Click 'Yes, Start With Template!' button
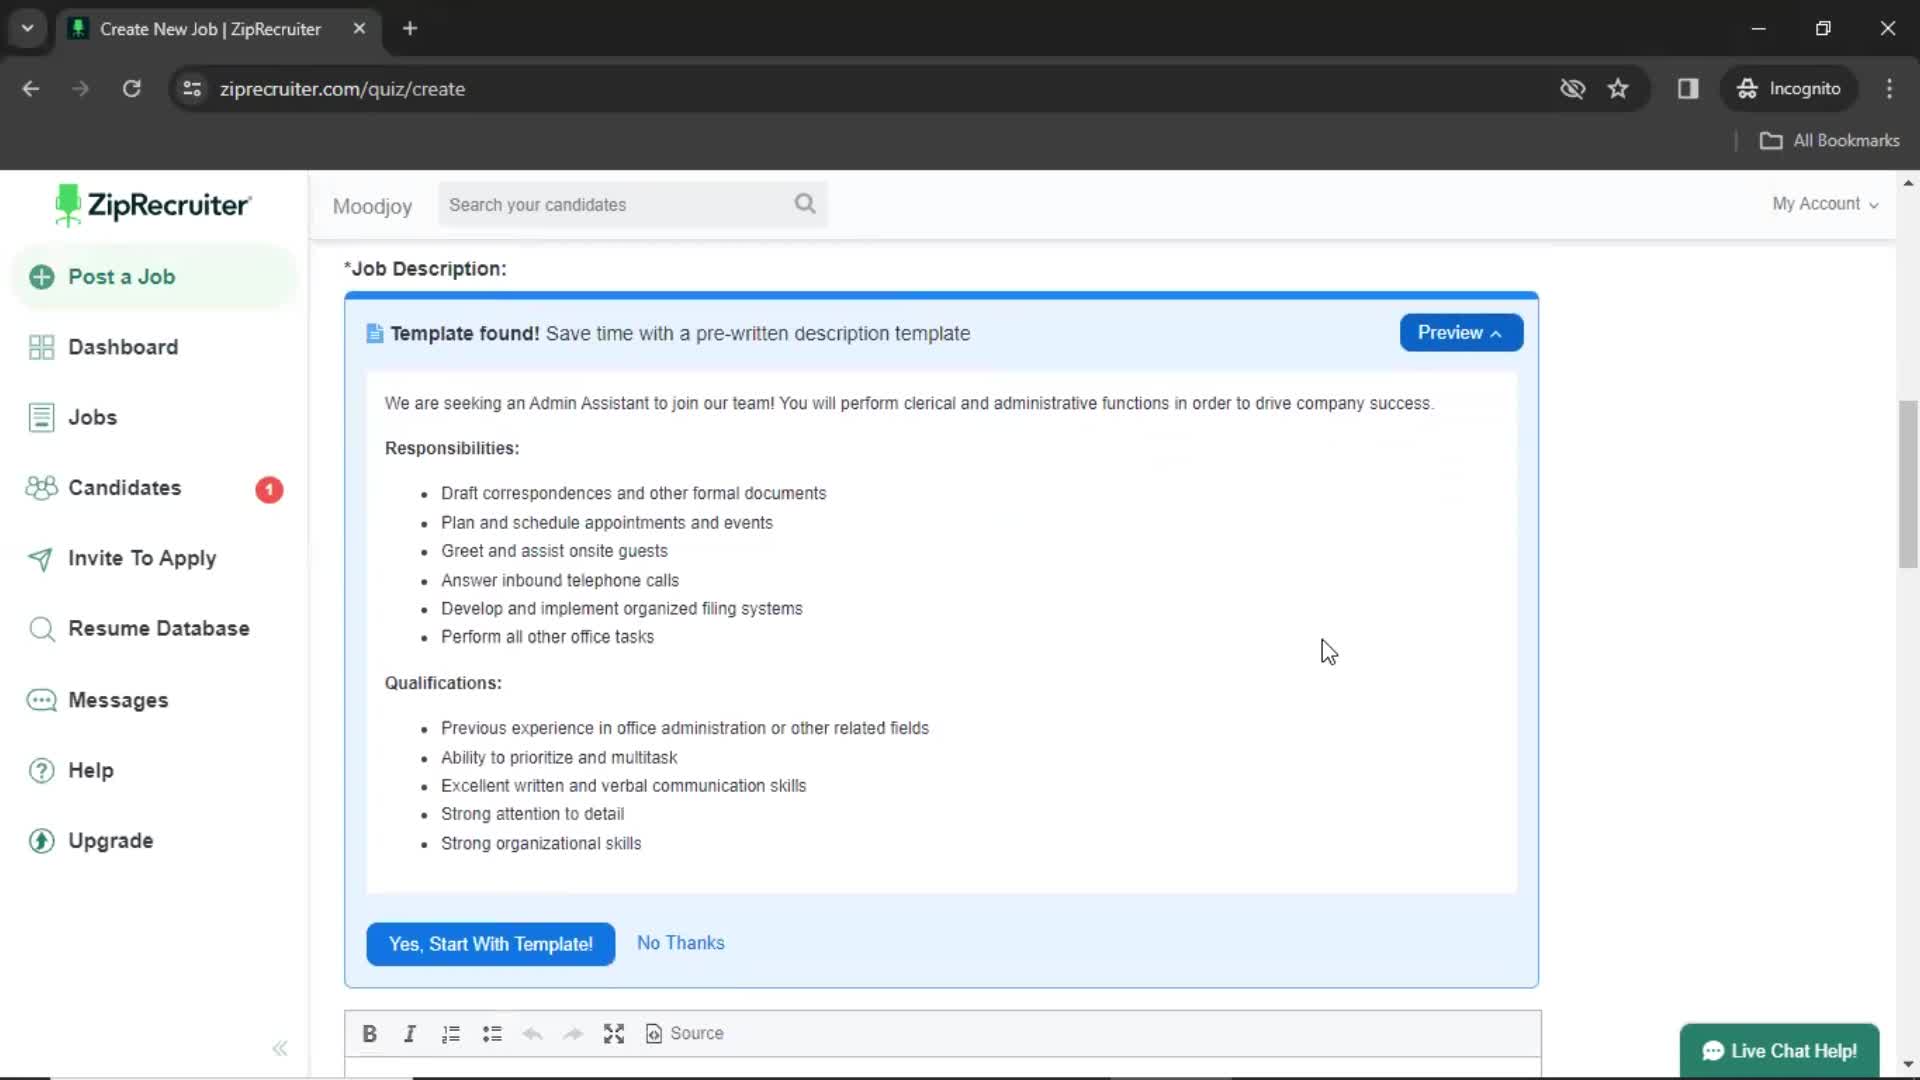This screenshot has width=1920, height=1080. [x=491, y=943]
